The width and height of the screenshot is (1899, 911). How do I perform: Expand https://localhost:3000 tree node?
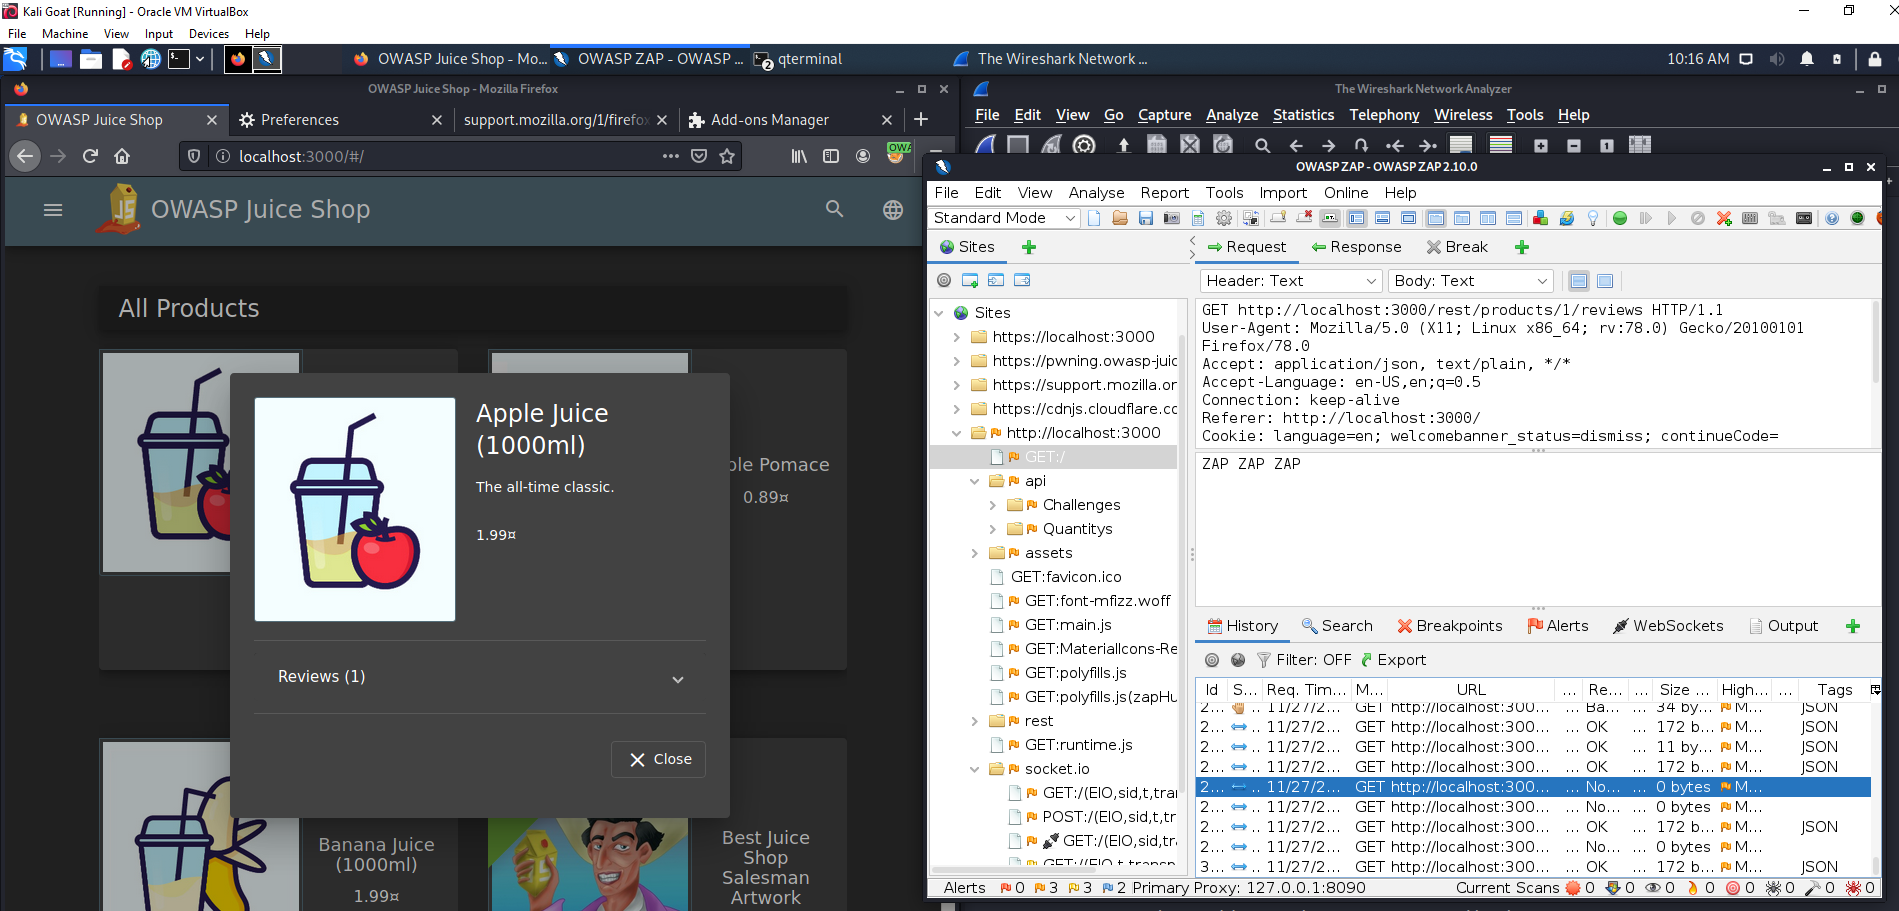point(957,337)
